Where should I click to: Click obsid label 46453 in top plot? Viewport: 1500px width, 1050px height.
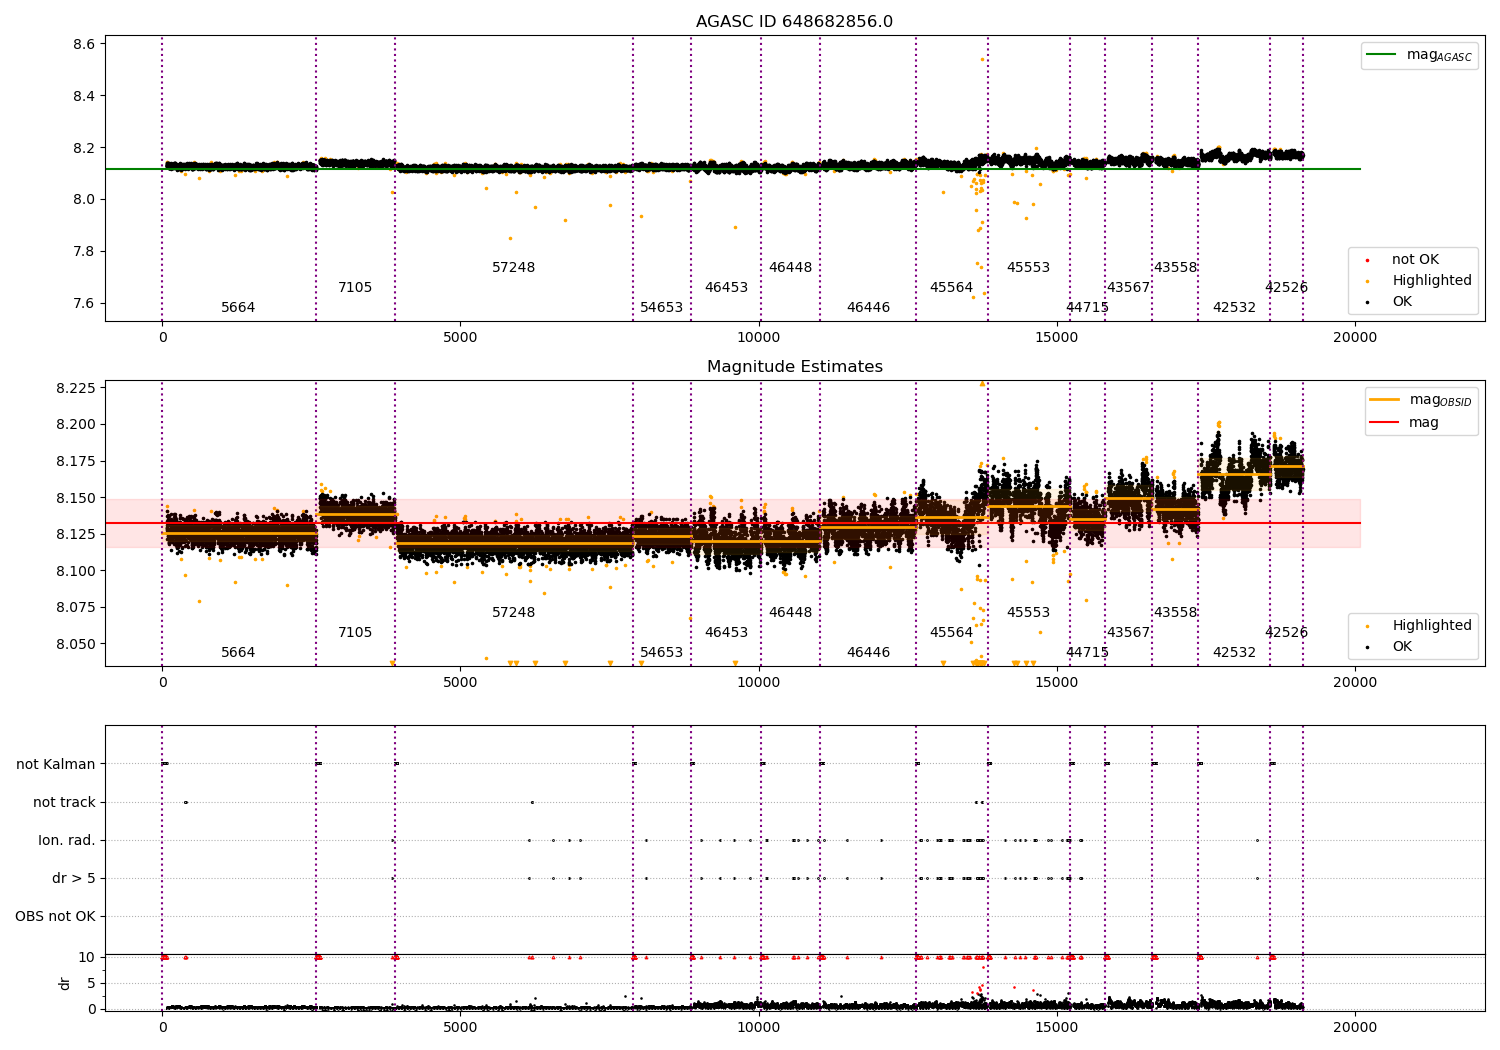coord(726,288)
